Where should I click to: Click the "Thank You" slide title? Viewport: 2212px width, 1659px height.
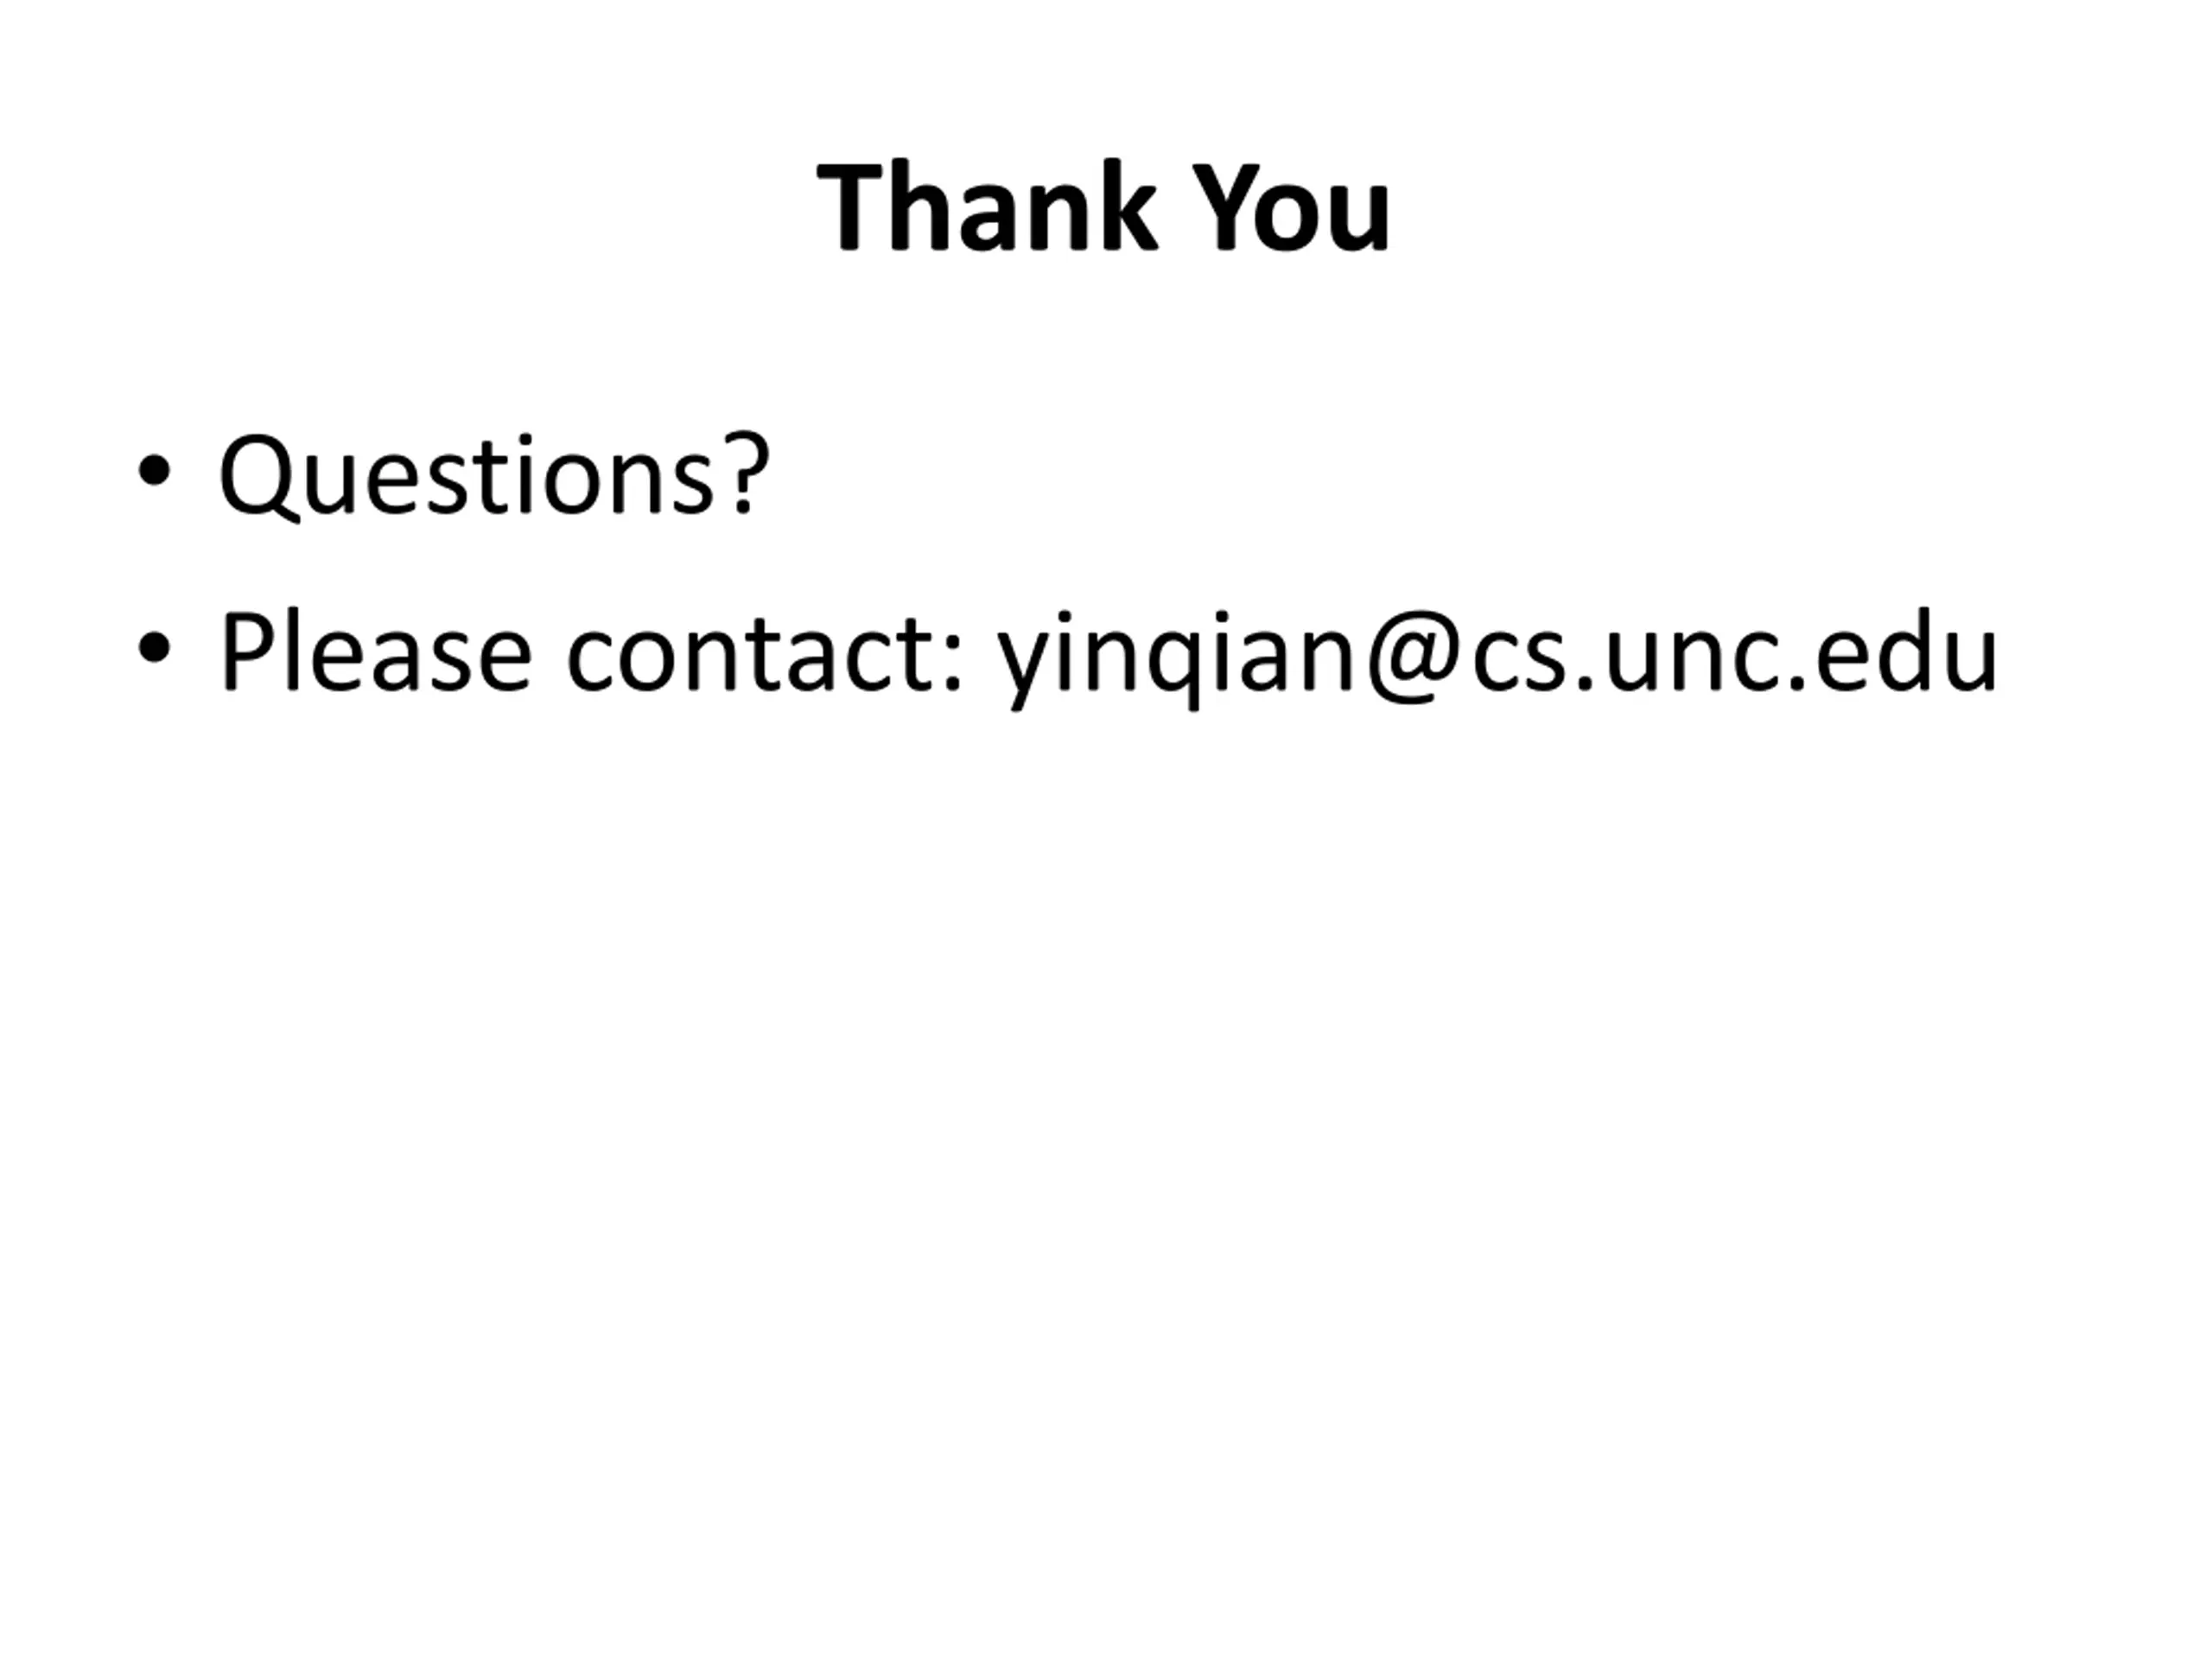pyautogui.click(x=1104, y=207)
